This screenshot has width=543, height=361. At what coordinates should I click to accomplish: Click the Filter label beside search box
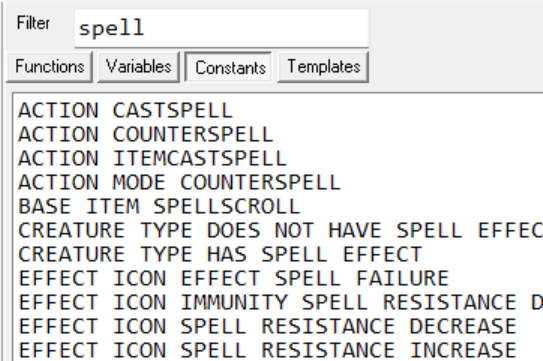click(33, 23)
